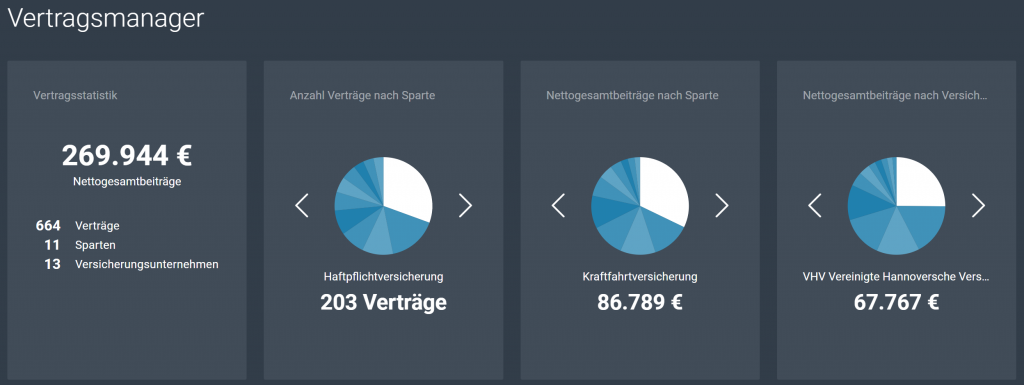The width and height of the screenshot is (1024, 385).
Task: Click the 86.789 € value
Action: click(640, 302)
